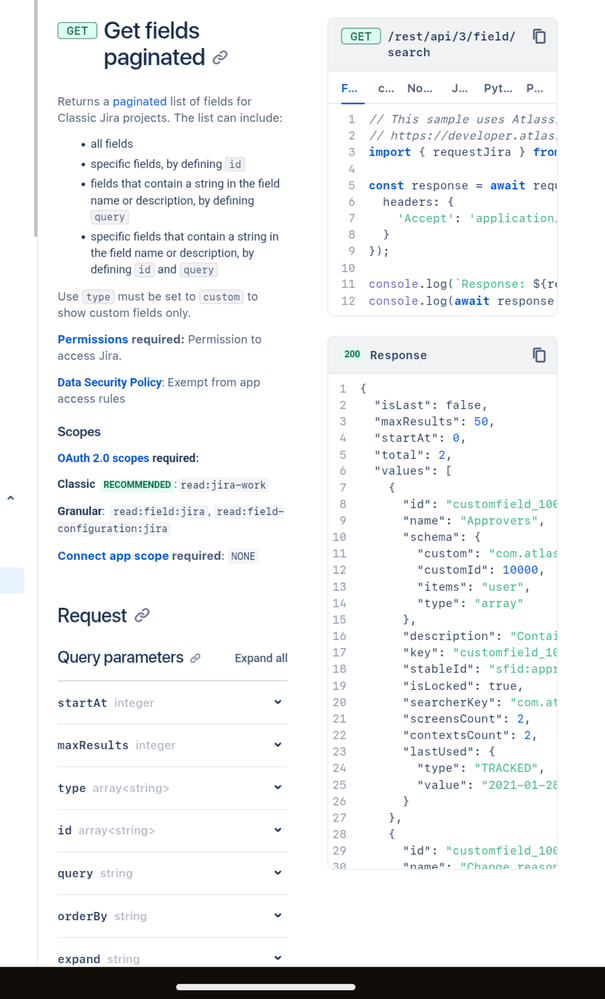The width and height of the screenshot is (605, 999).
Task: Click the "customId": 10000 response line
Action: tap(481, 570)
